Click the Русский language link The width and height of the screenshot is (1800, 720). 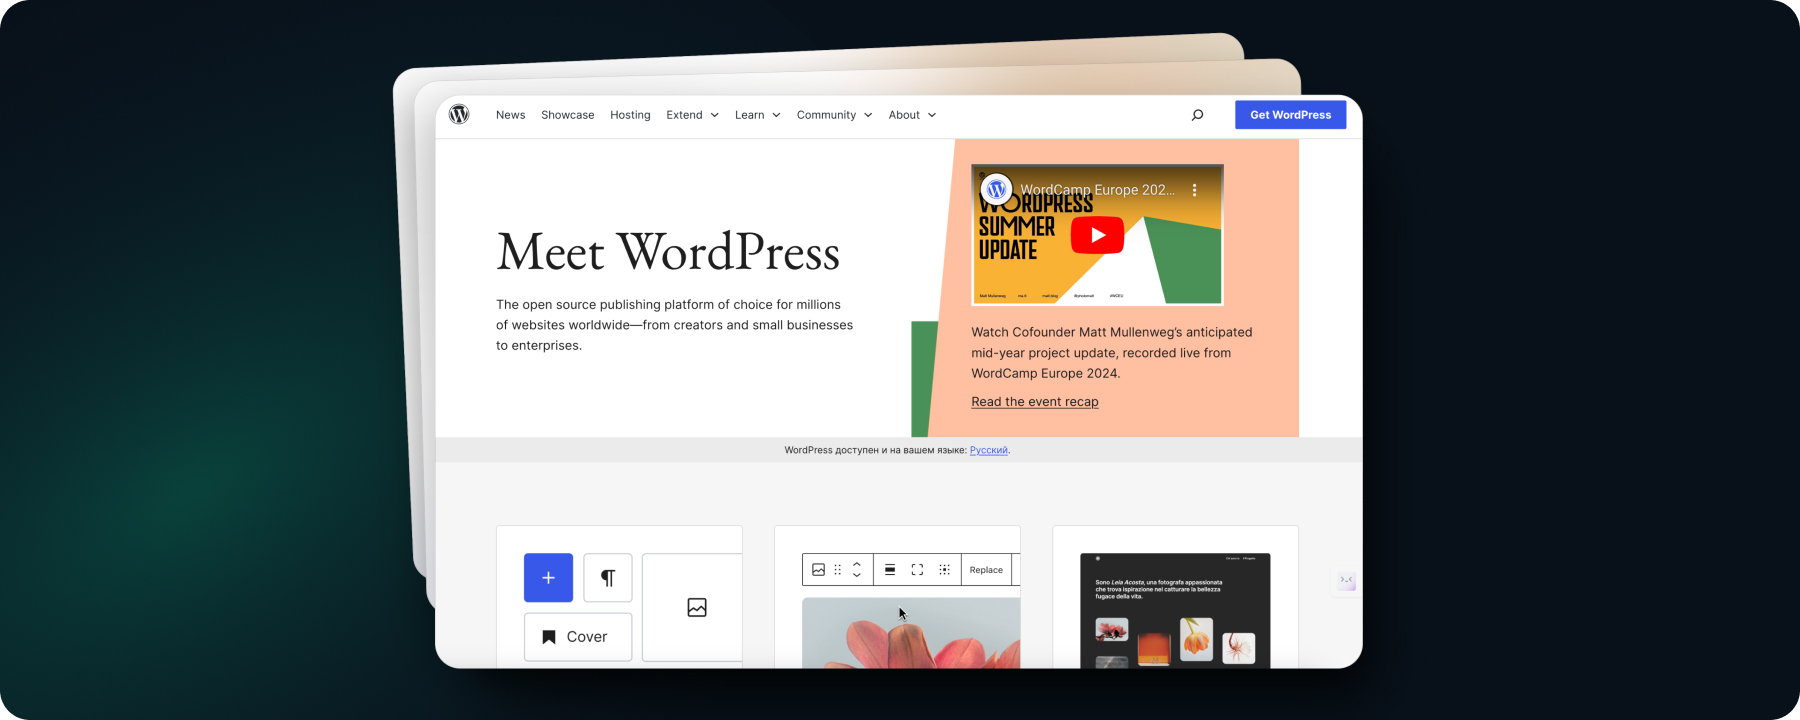(989, 450)
